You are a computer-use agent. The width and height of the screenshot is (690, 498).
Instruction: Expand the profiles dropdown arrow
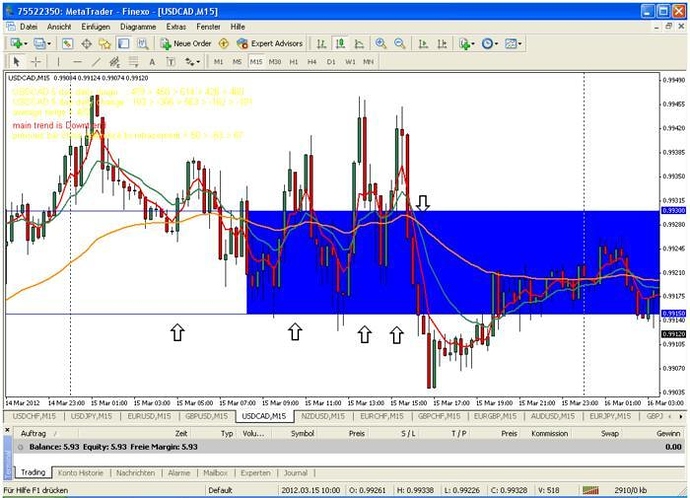[49, 44]
